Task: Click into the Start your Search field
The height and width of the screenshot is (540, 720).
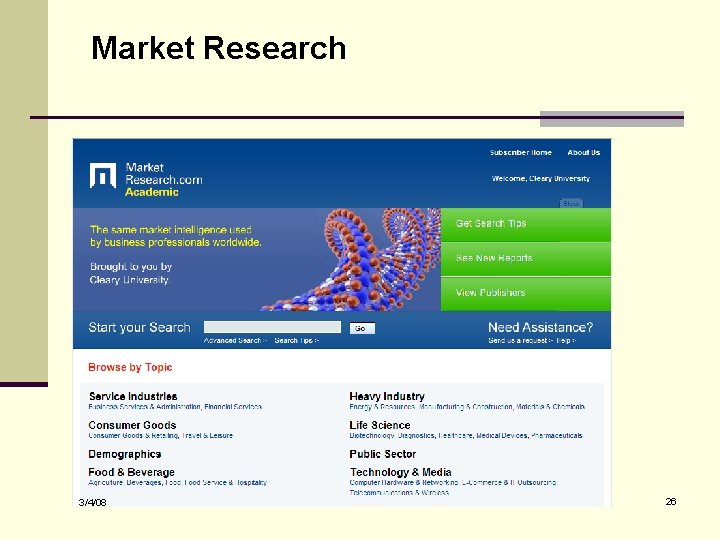Action: pyautogui.click(x=272, y=327)
